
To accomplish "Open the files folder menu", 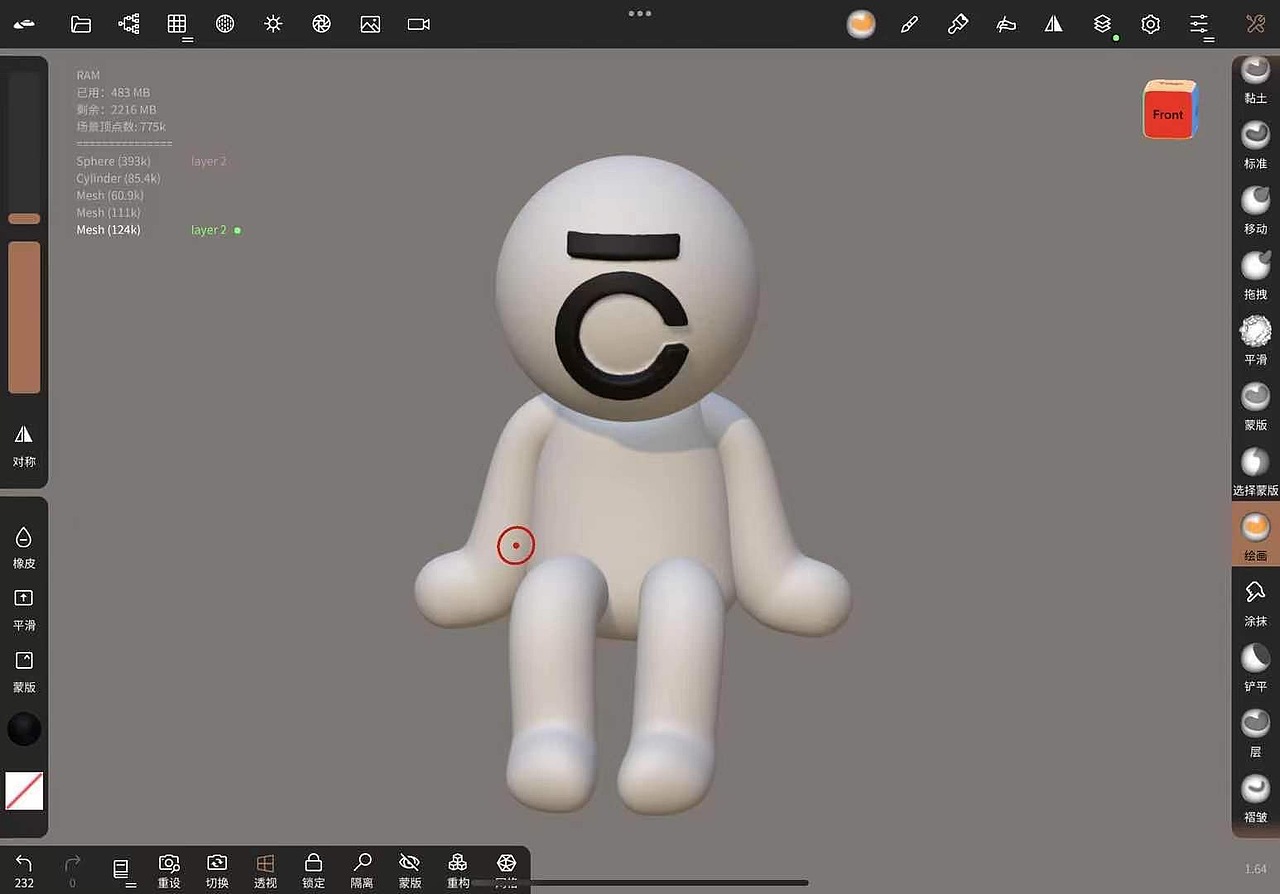I will coord(81,24).
